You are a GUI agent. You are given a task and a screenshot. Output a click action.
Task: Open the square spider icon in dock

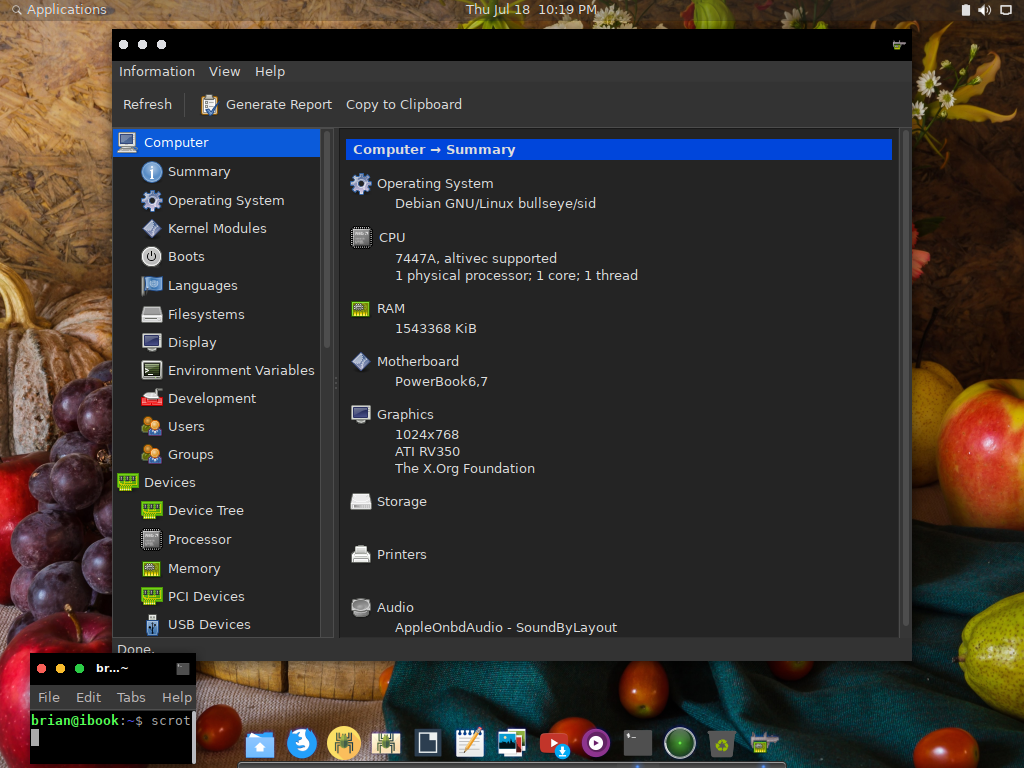(x=385, y=743)
